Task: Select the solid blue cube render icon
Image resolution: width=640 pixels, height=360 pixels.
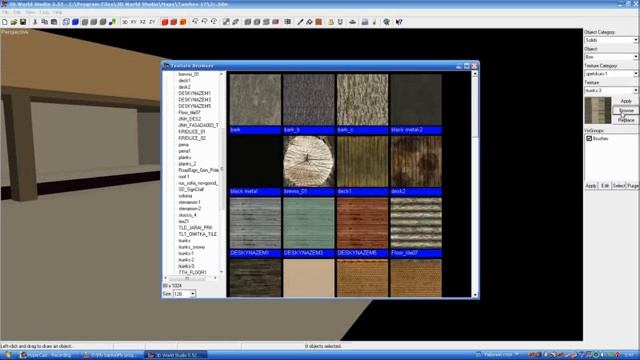Action: [x=76, y=22]
